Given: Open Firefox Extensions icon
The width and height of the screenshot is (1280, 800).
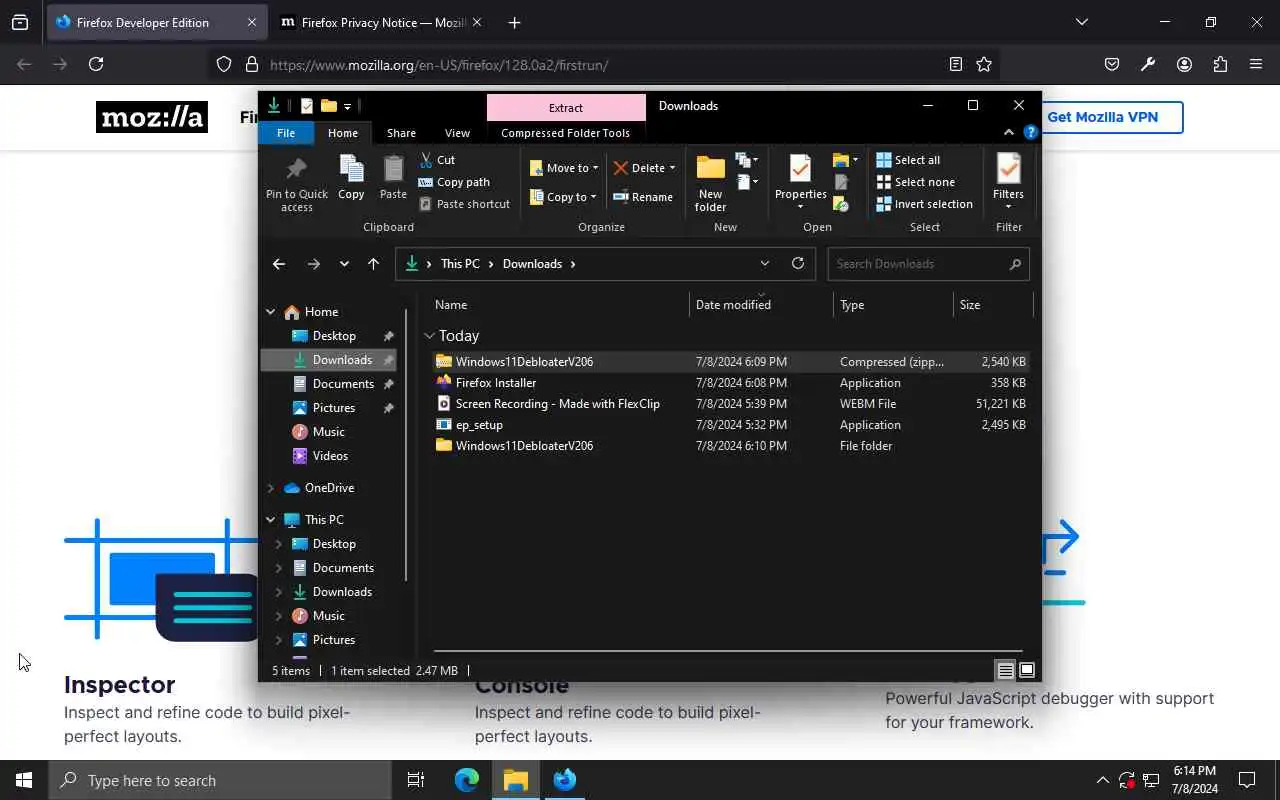Looking at the screenshot, I should point(1220,64).
